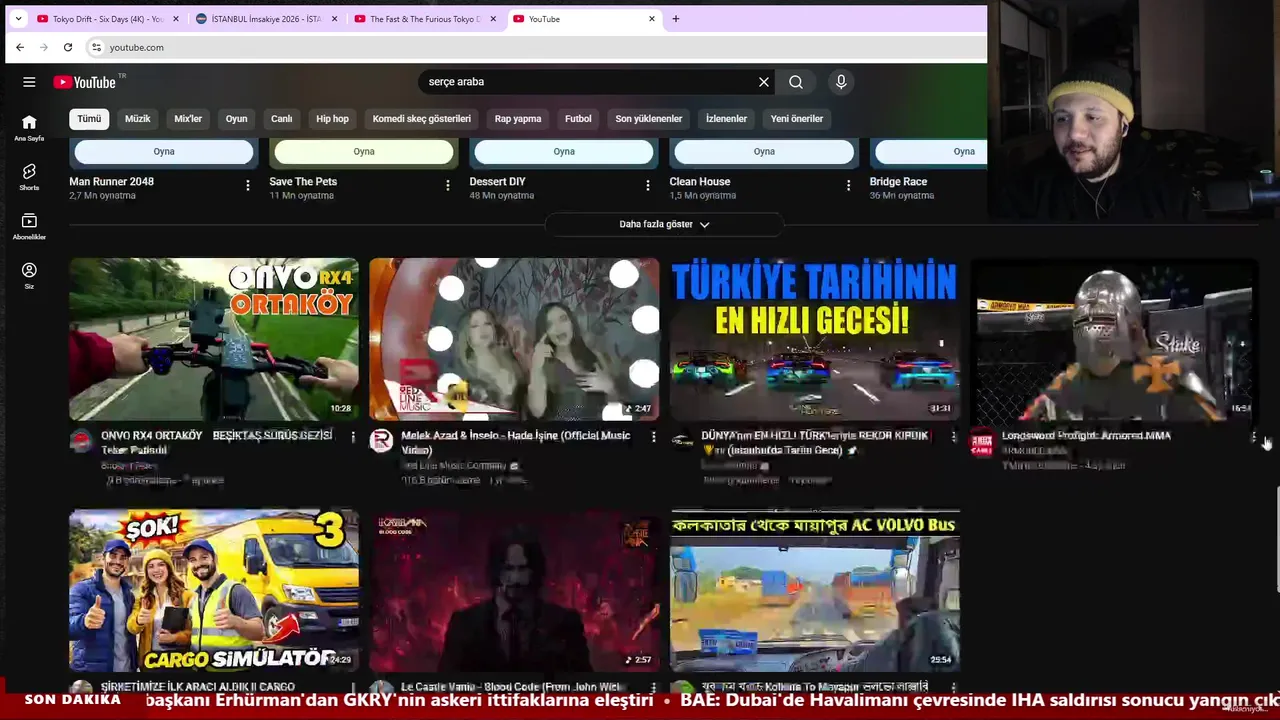Open Bridge Race game title

[898, 182]
